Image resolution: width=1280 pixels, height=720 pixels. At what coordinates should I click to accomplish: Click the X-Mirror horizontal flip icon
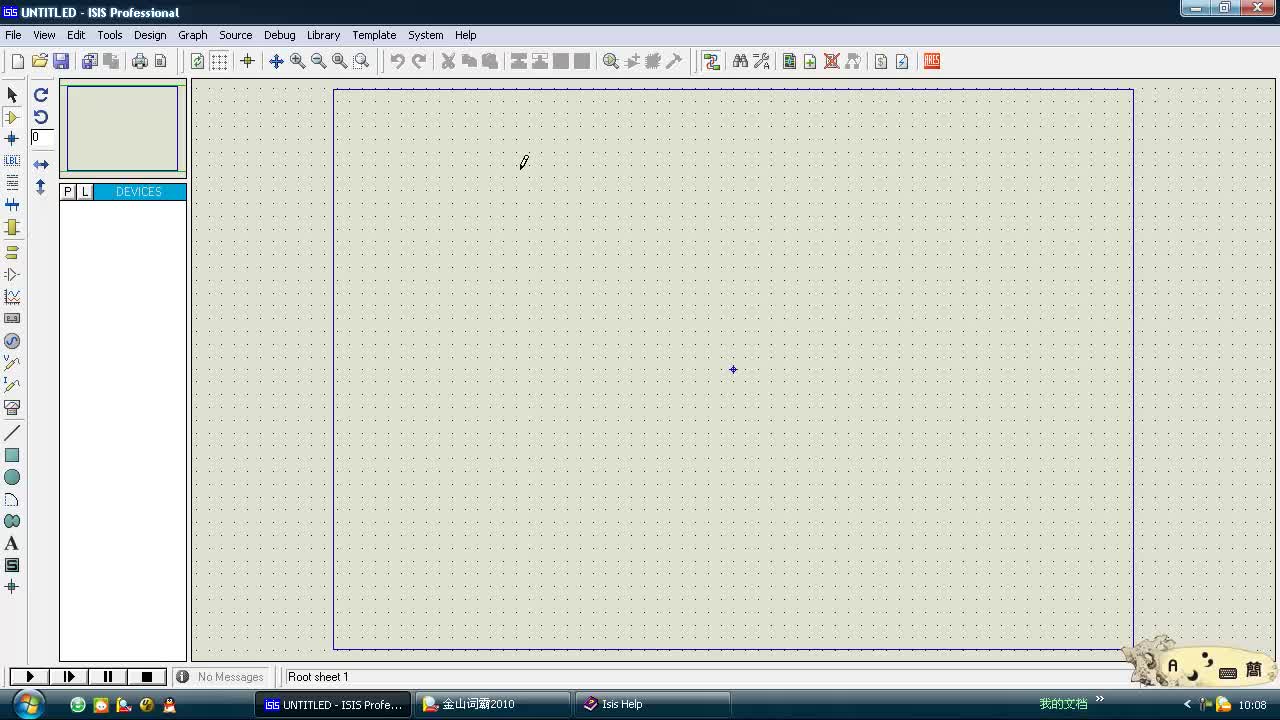[x=41, y=164]
